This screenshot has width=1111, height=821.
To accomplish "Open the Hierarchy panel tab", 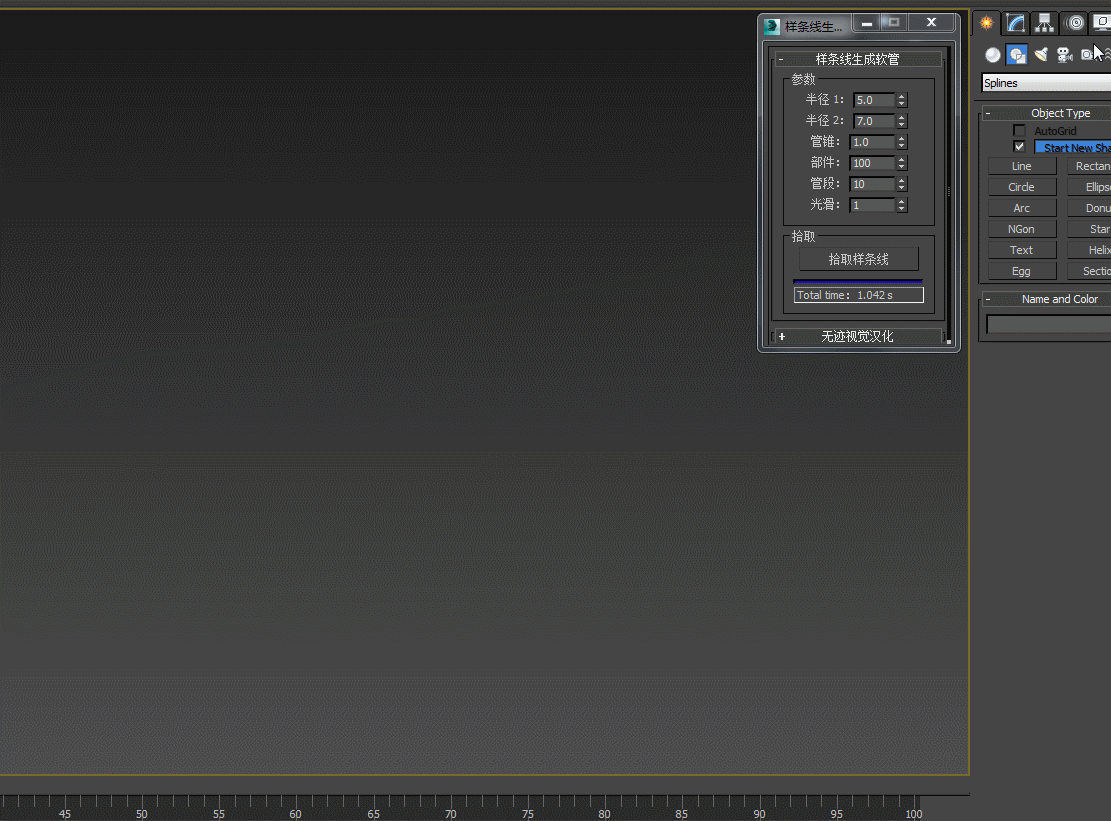I will (1045, 23).
